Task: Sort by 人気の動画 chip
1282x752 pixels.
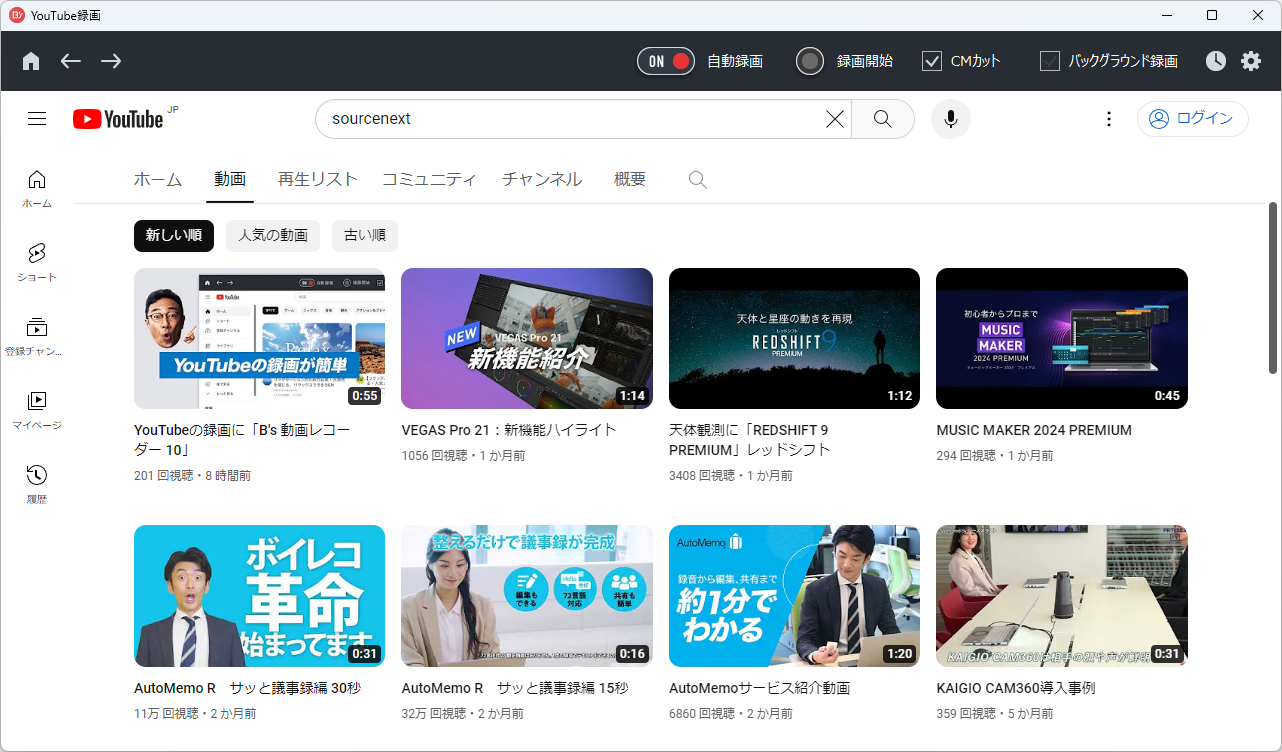Action: pos(273,236)
